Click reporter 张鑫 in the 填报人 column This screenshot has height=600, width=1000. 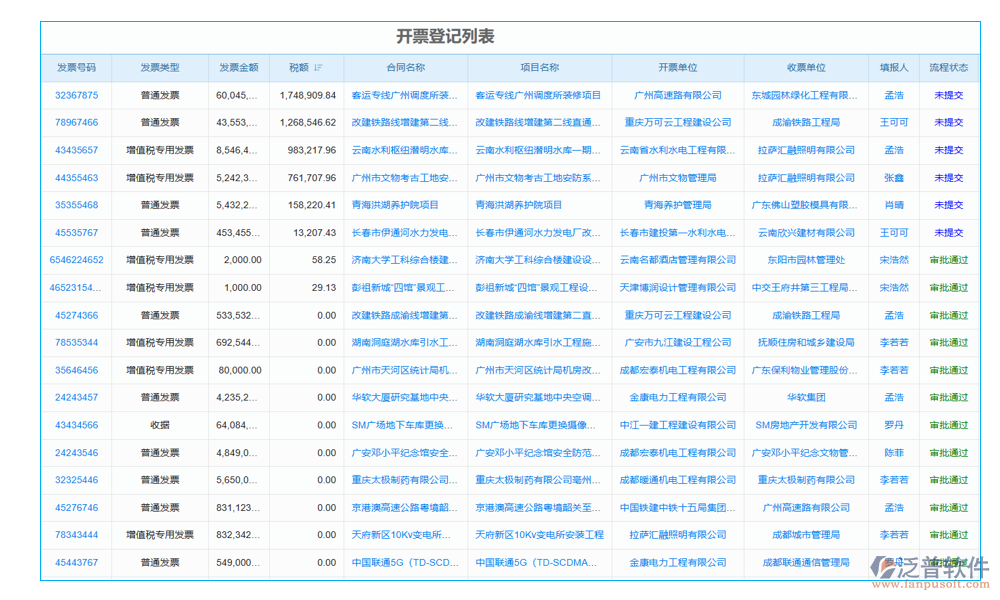click(x=893, y=178)
